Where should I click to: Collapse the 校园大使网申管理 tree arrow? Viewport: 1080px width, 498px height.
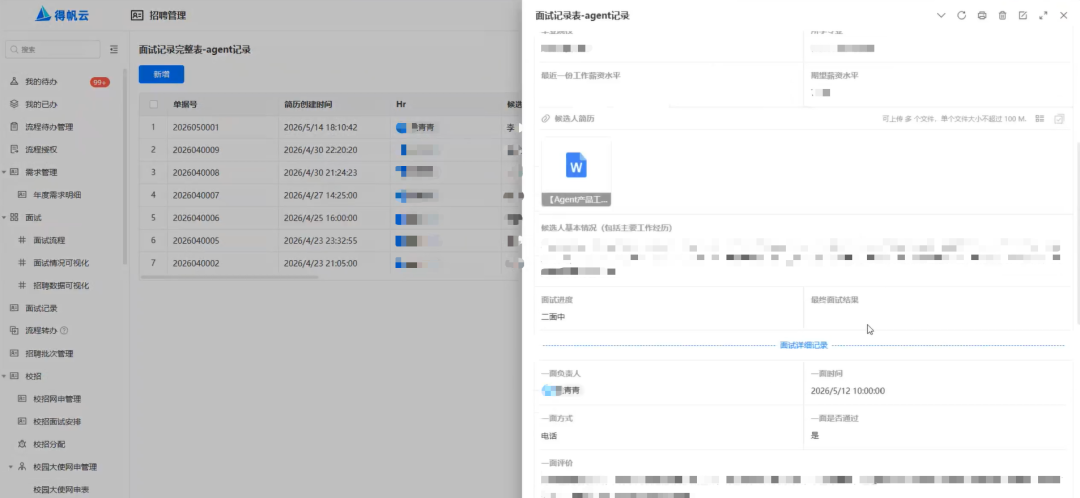[x=11, y=467]
